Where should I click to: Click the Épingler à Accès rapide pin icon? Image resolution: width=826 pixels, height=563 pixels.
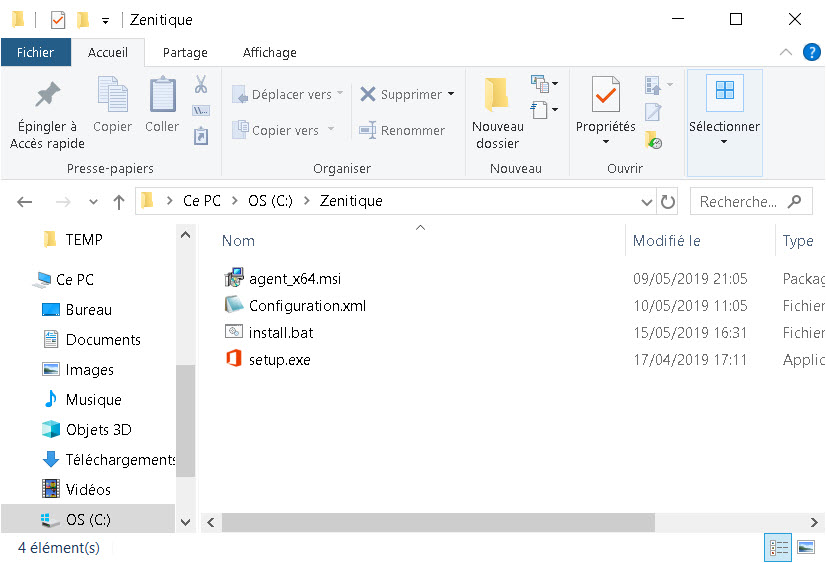47,96
